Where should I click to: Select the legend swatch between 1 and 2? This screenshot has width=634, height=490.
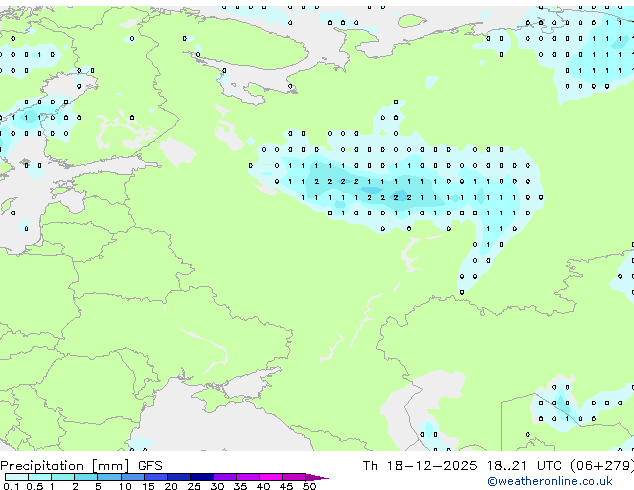(63, 477)
